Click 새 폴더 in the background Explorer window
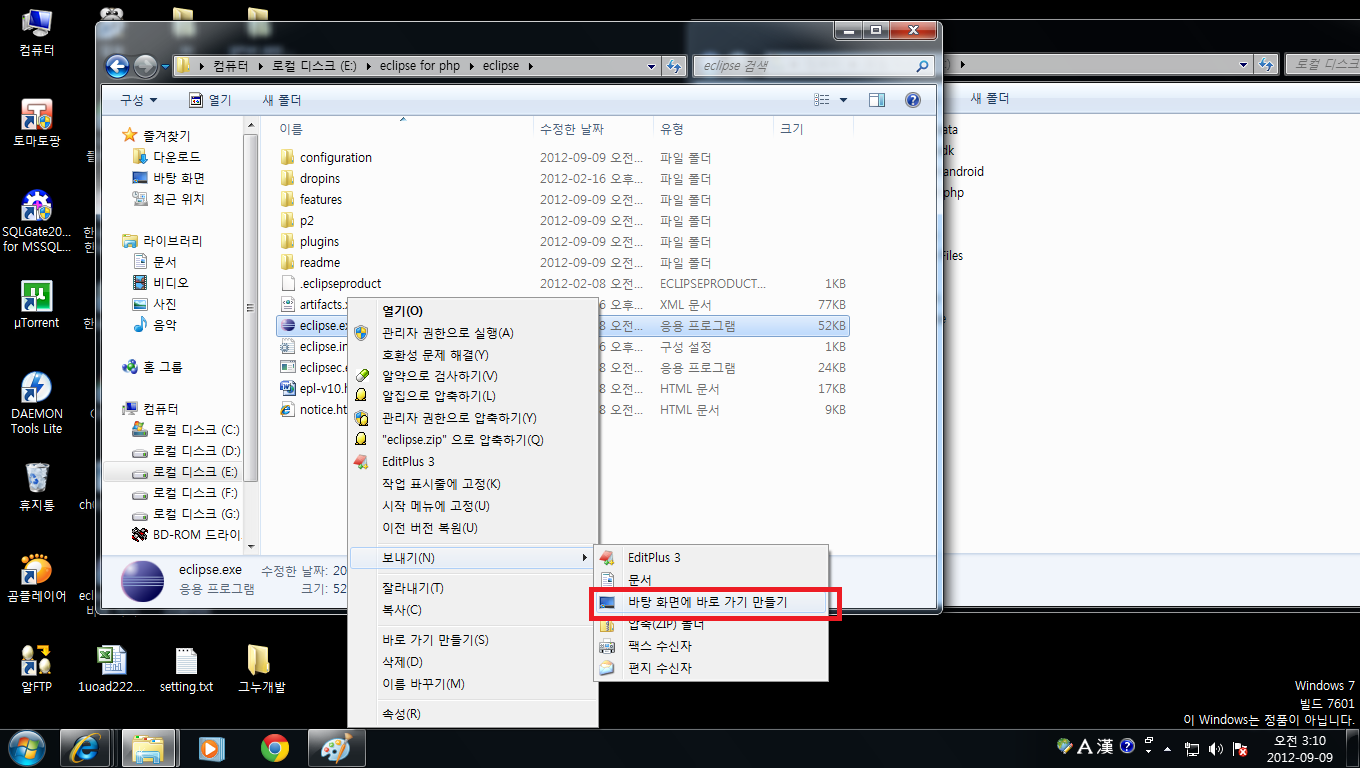The height and width of the screenshot is (768, 1360). tap(990, 98)
